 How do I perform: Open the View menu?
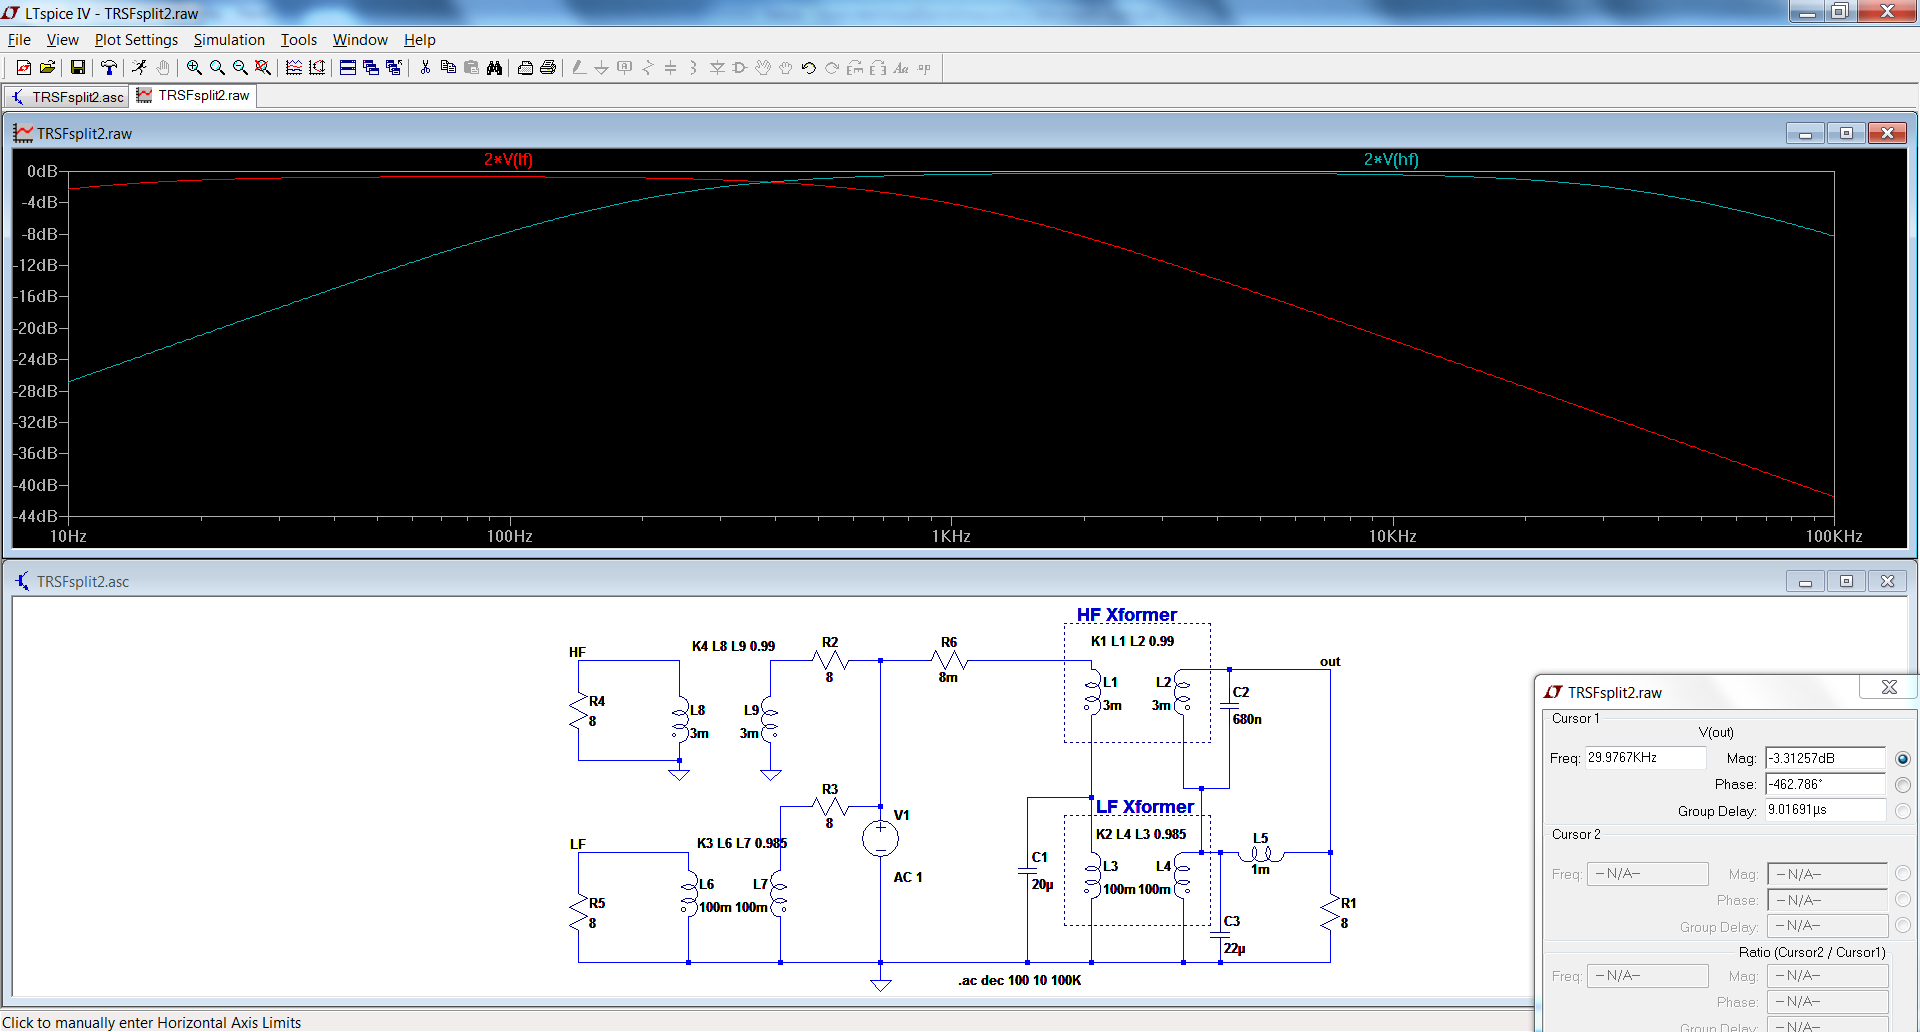(x=62, y=40)
